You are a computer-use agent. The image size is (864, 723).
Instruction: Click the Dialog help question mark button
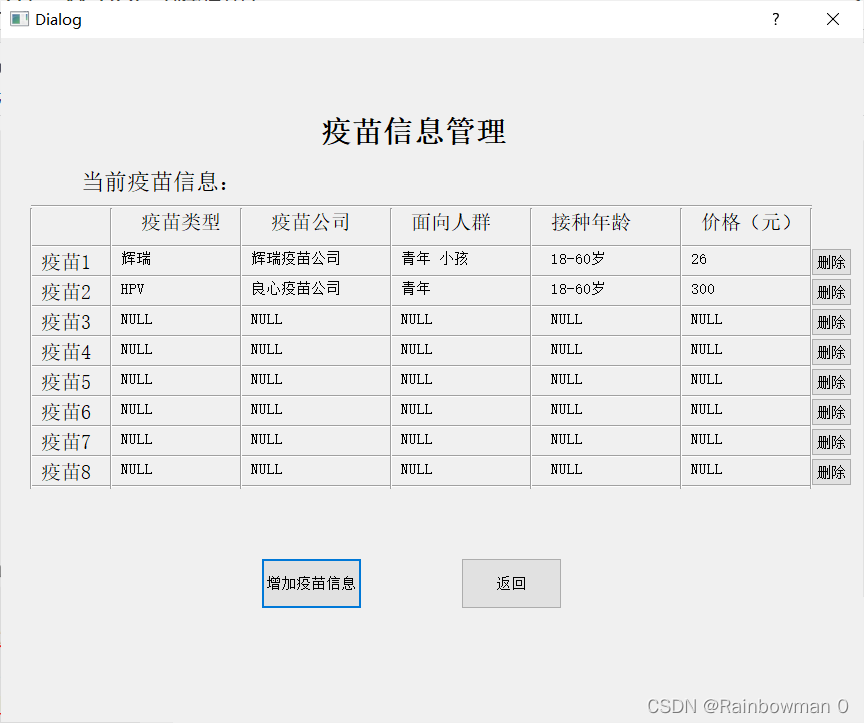tap(775, 19)
